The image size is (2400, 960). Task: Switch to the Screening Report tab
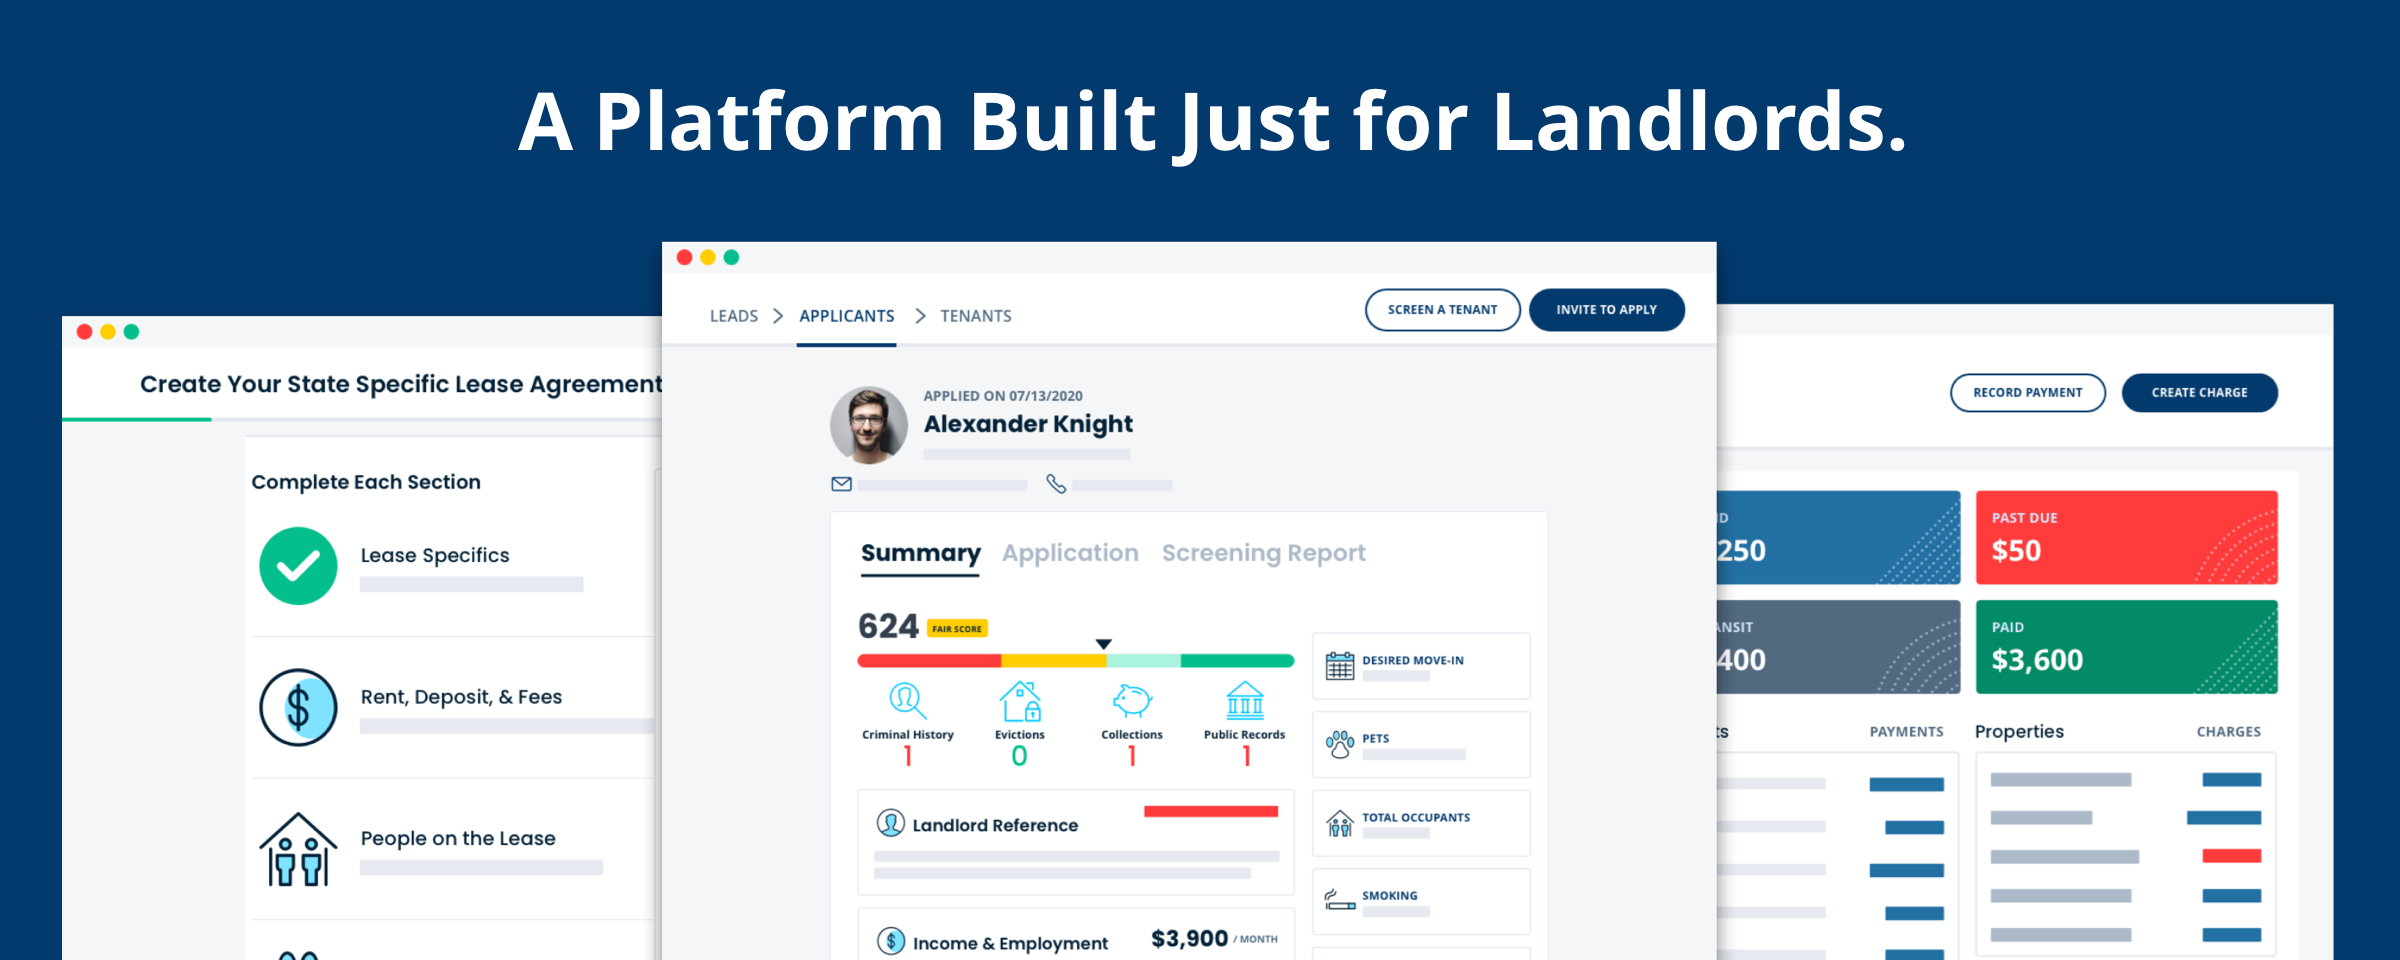[x=1263, y=552]
